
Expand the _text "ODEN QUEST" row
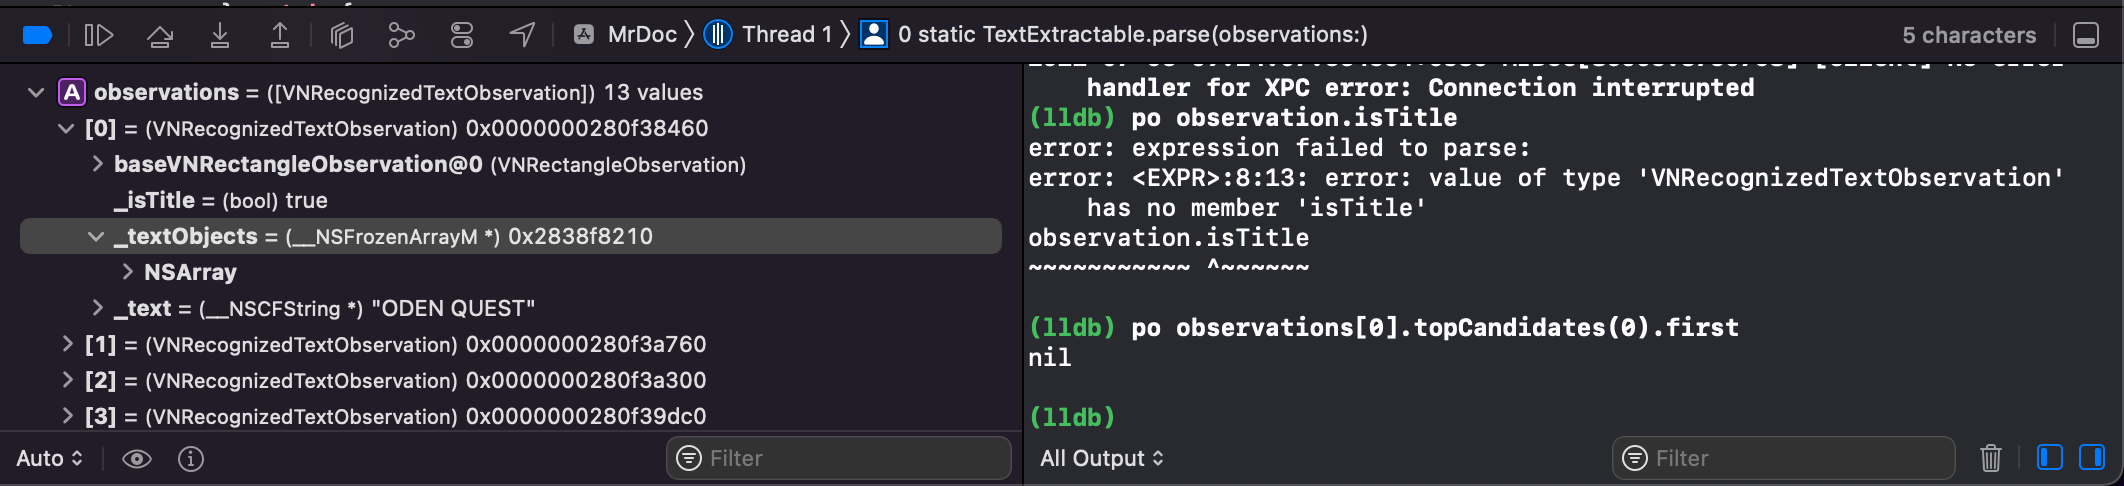(x=97, y=308)
